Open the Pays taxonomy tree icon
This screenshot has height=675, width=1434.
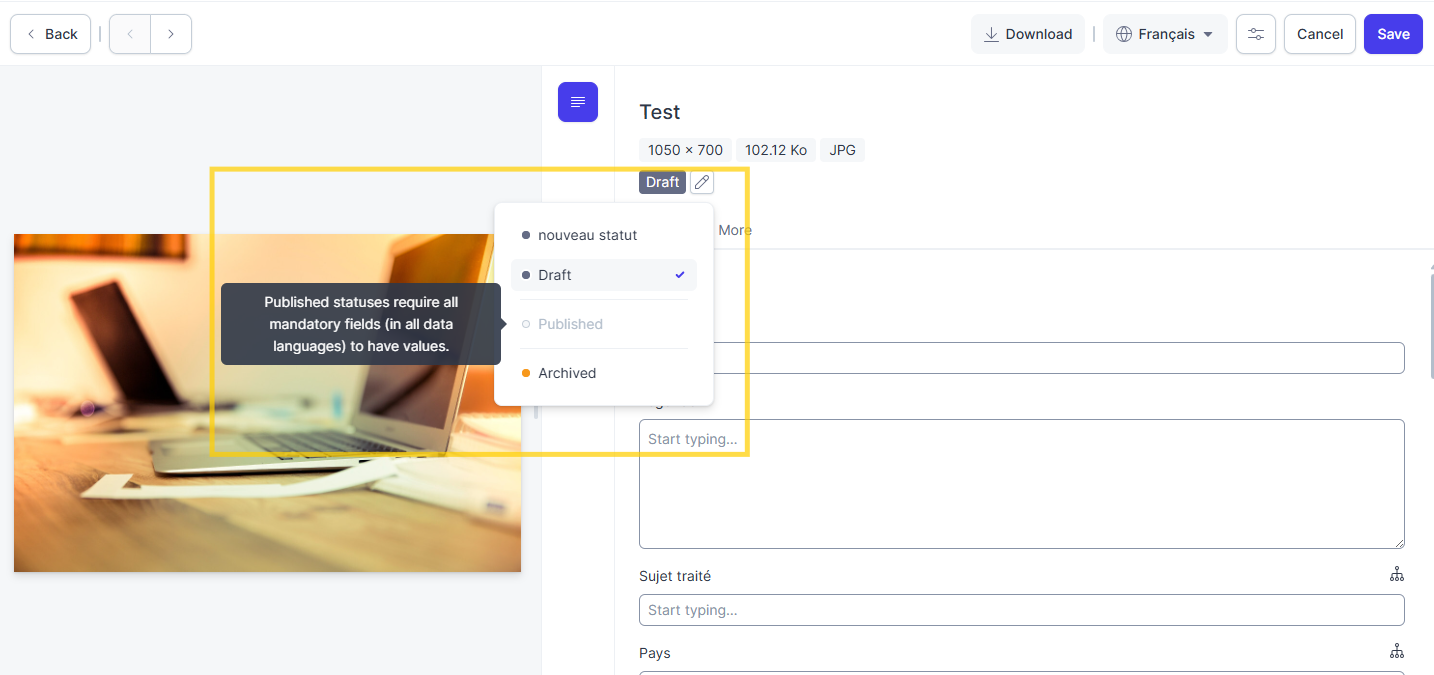tap(1396, 652)
